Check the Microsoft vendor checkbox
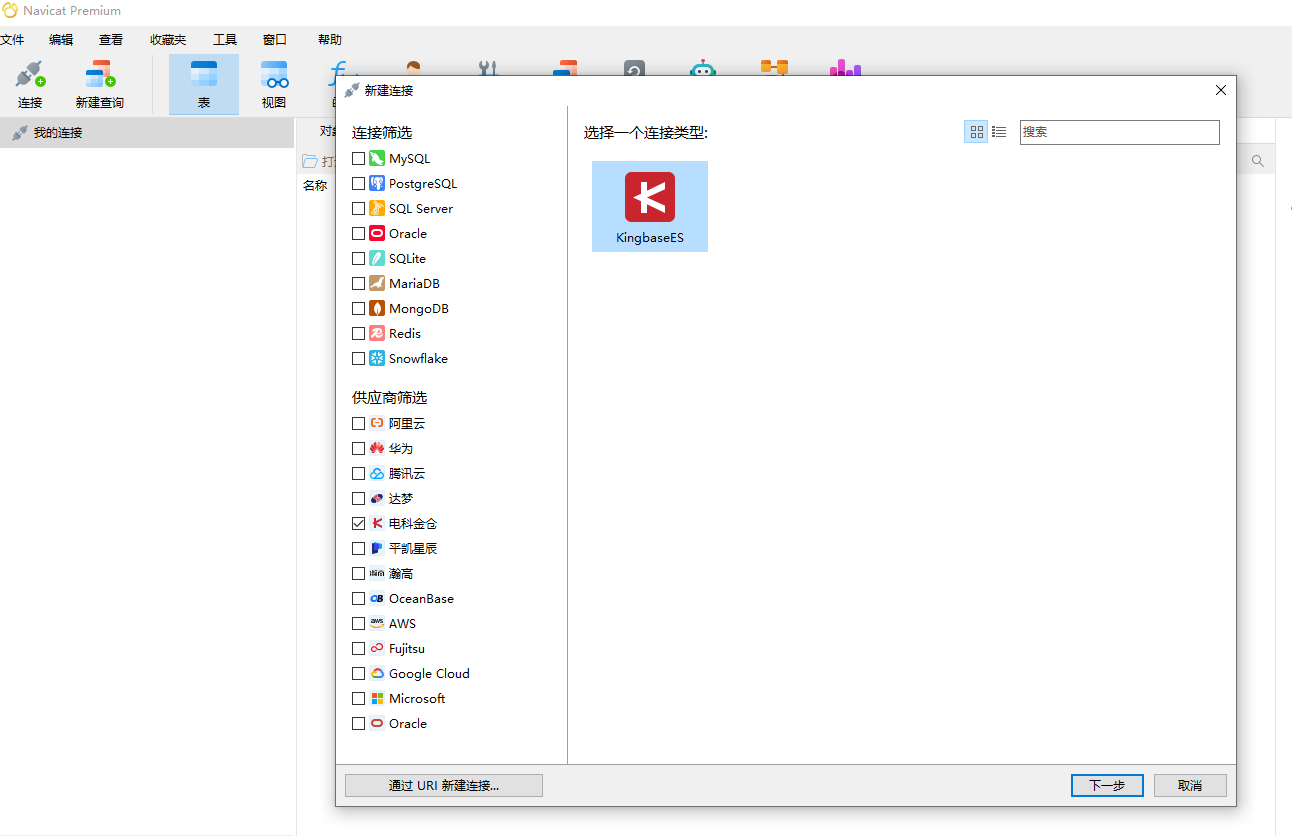Screen dimensions: 1292x836 [x=358, y=698]
